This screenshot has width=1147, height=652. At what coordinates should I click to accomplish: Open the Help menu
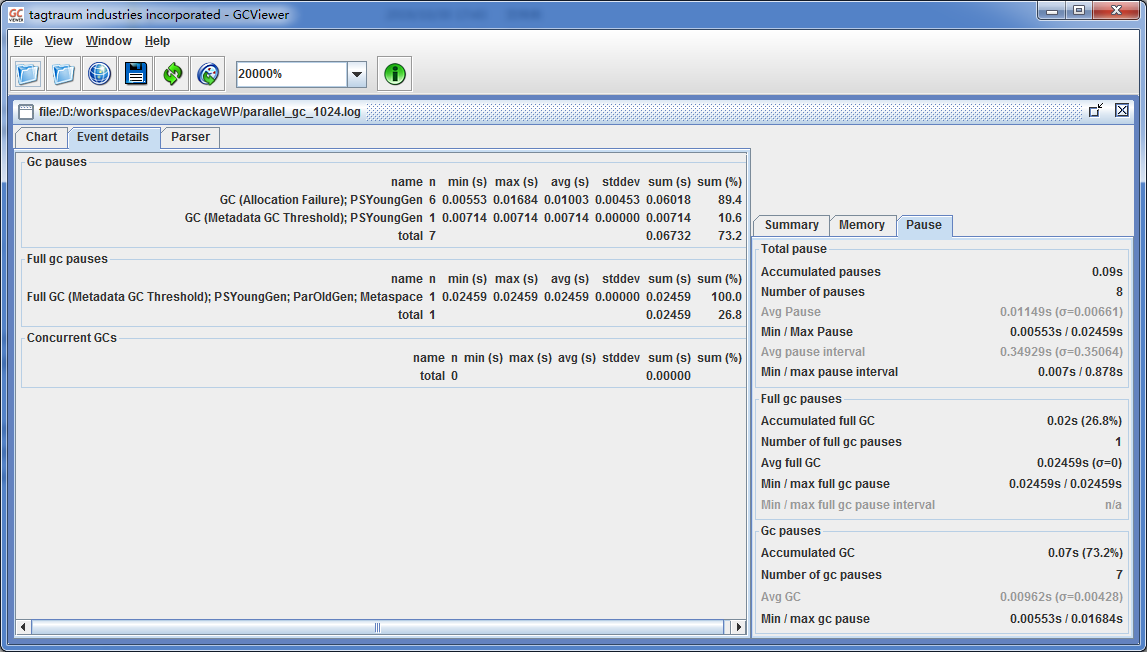coord(157,41)
